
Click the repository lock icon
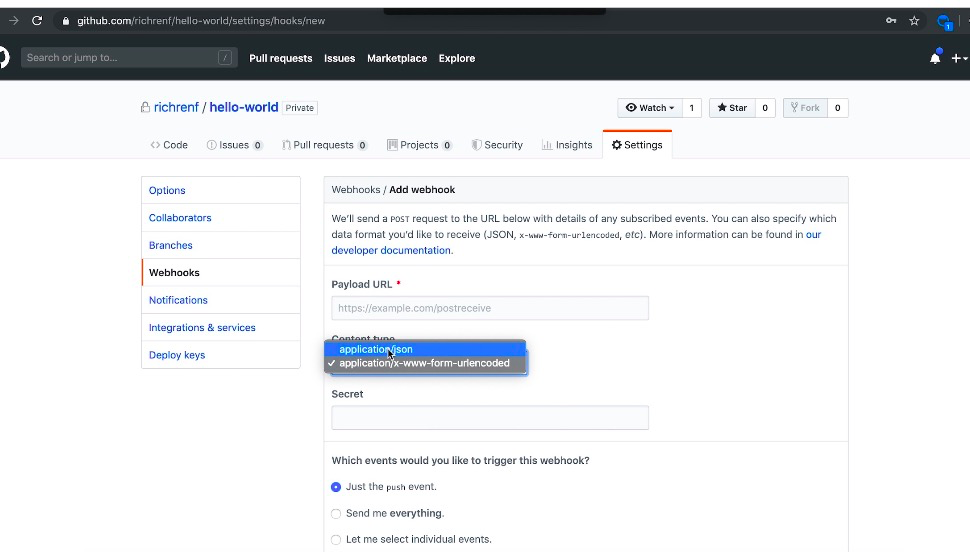coord(145,107)
